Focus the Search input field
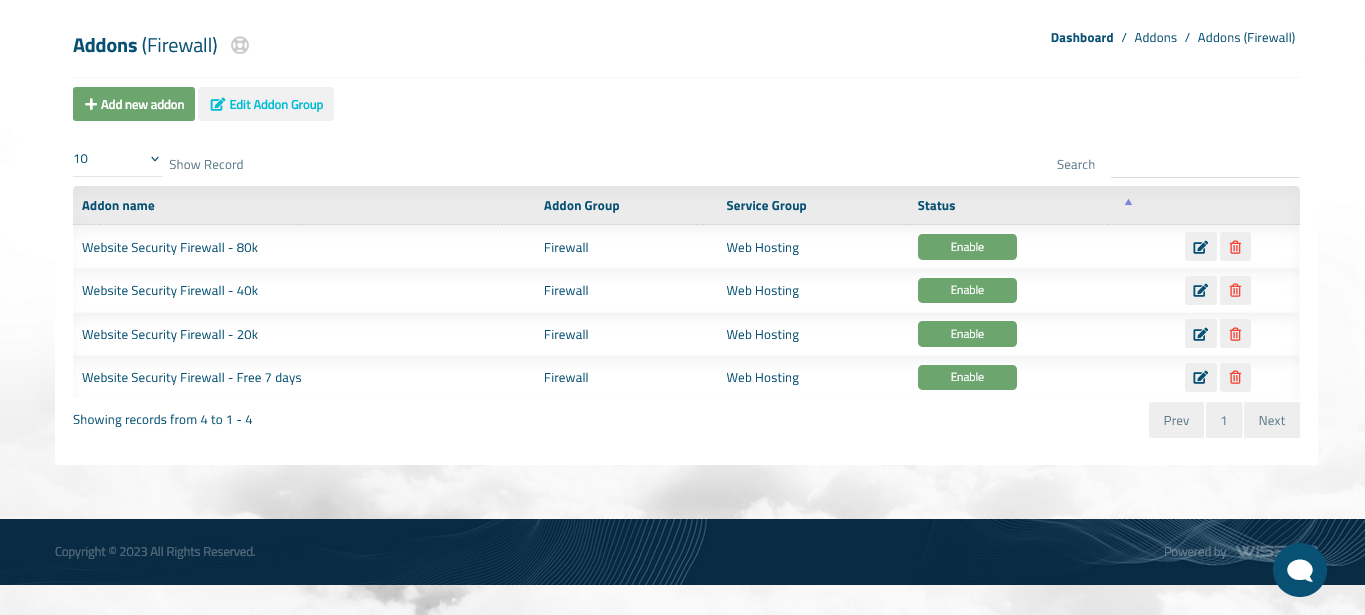The width and height of the screenshot is (1365, 615). tap(1205, 164)
